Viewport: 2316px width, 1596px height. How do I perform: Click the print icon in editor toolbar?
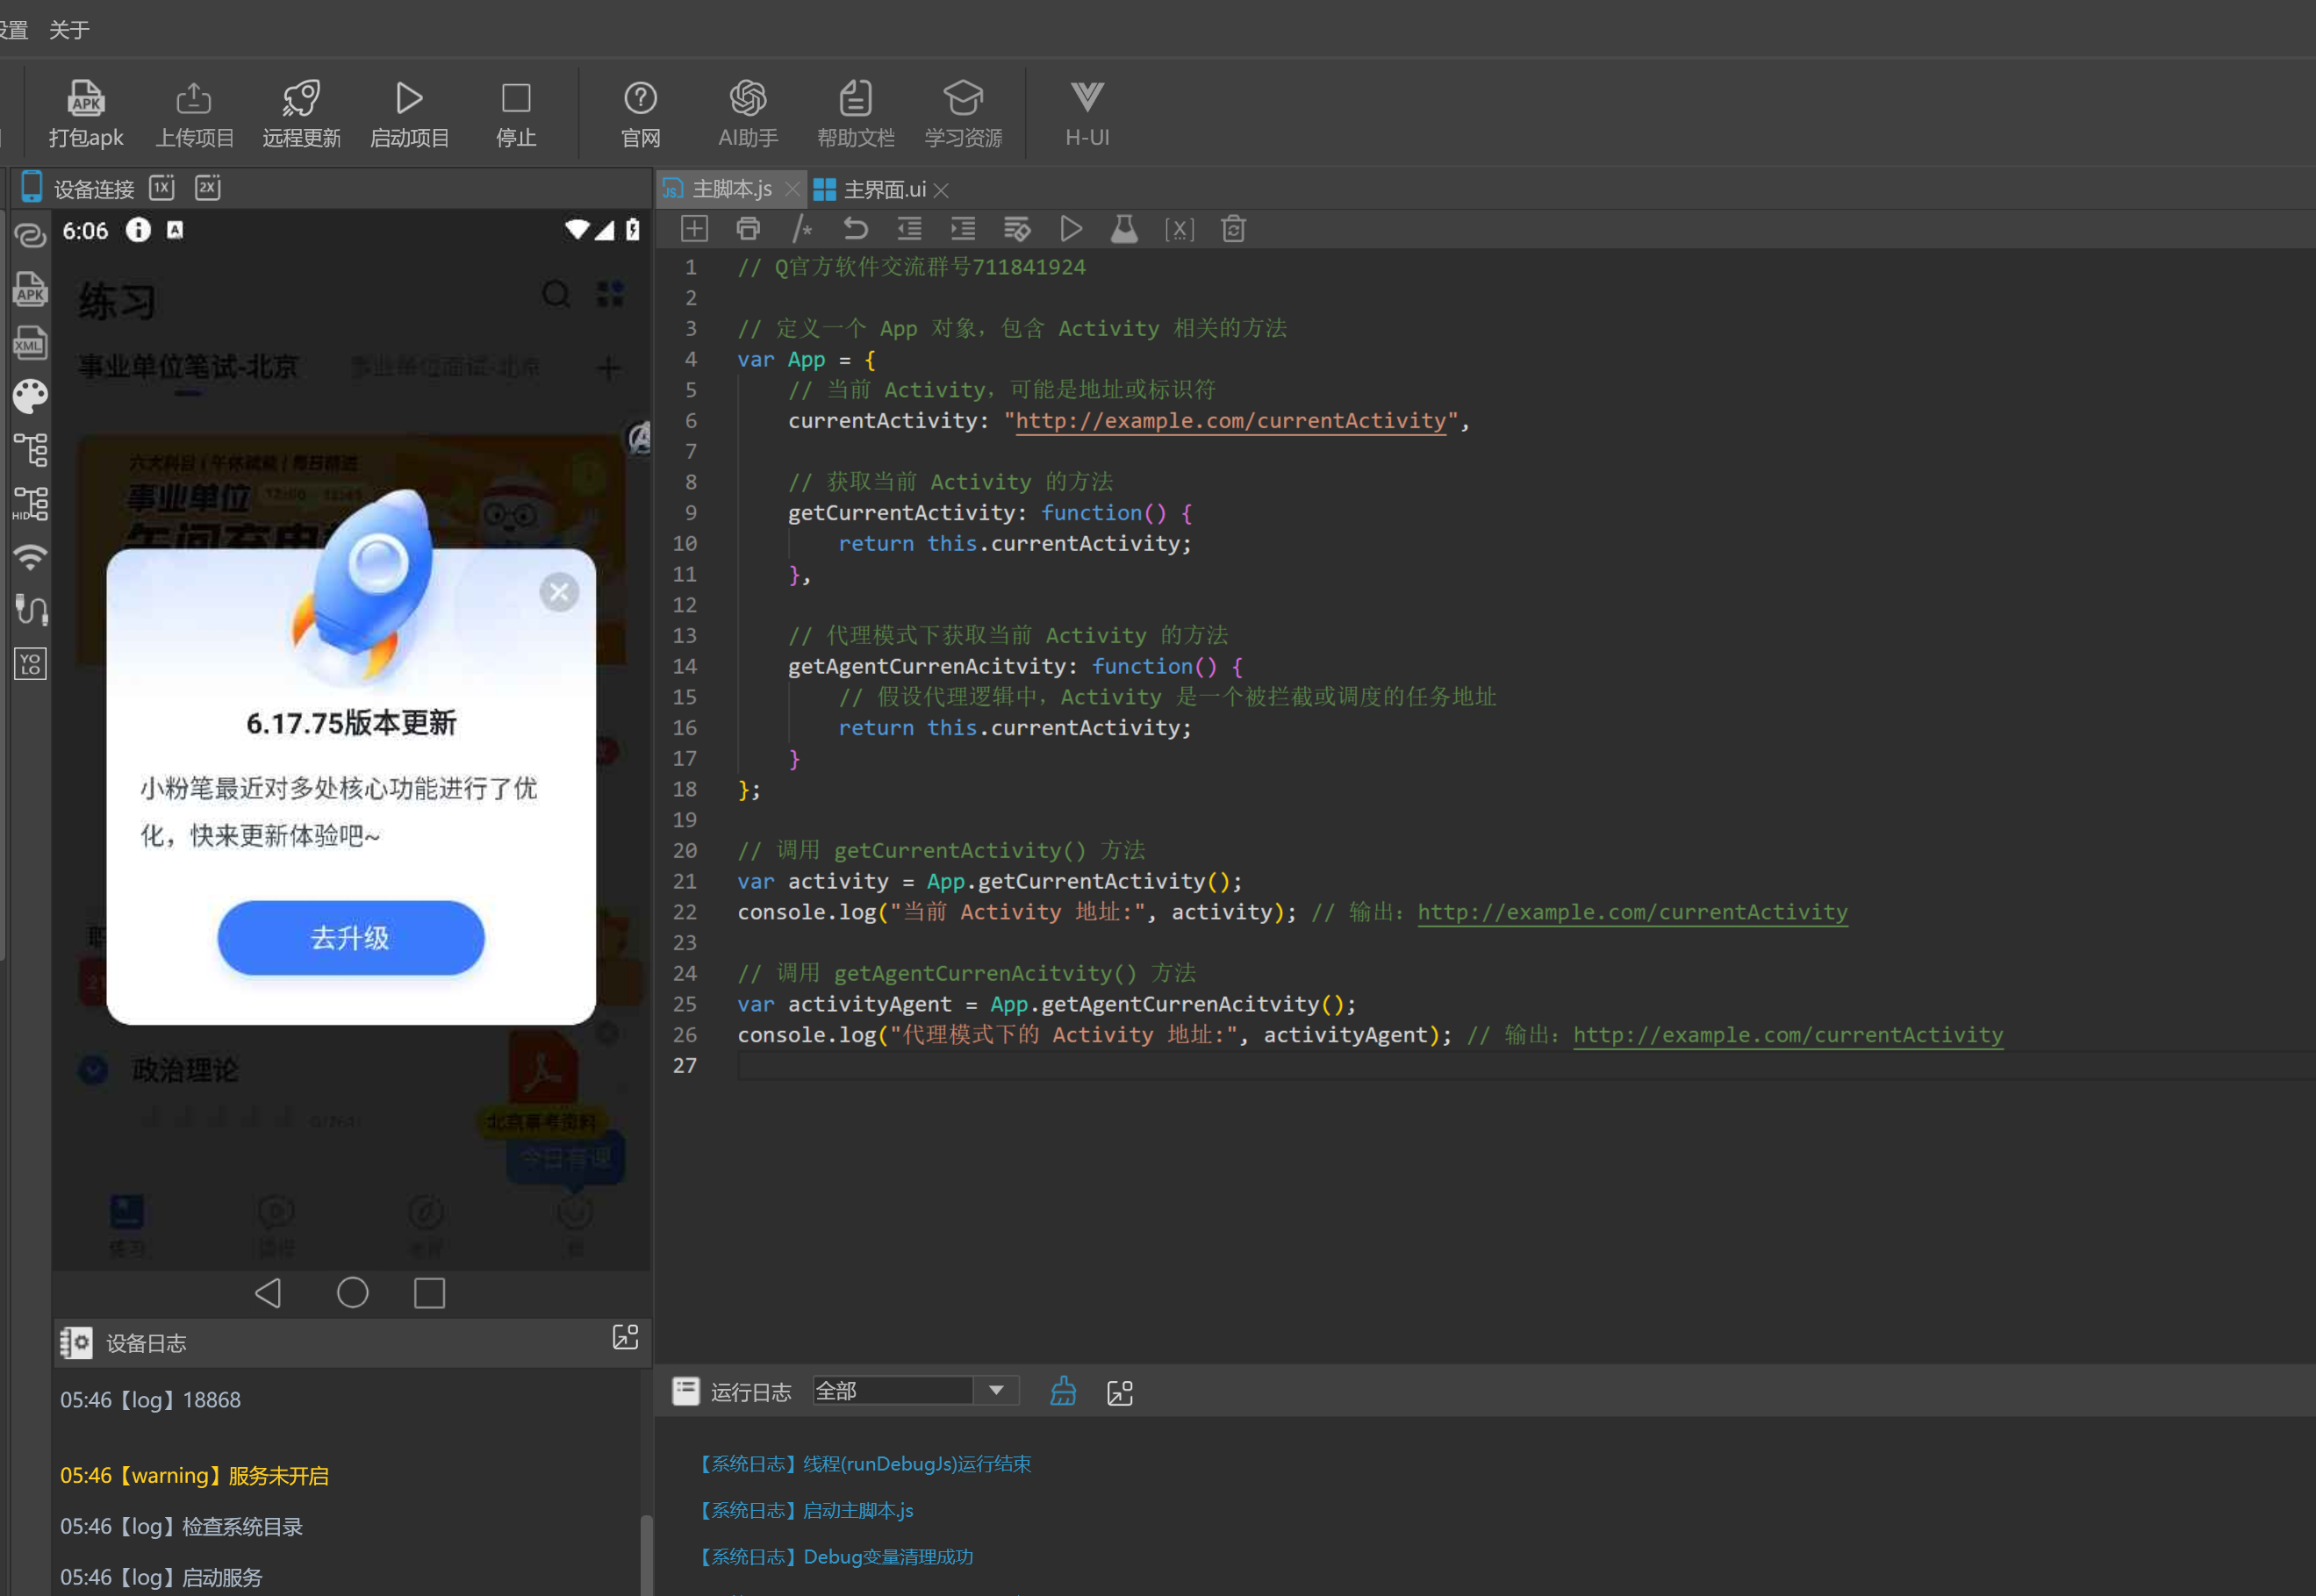748,229
